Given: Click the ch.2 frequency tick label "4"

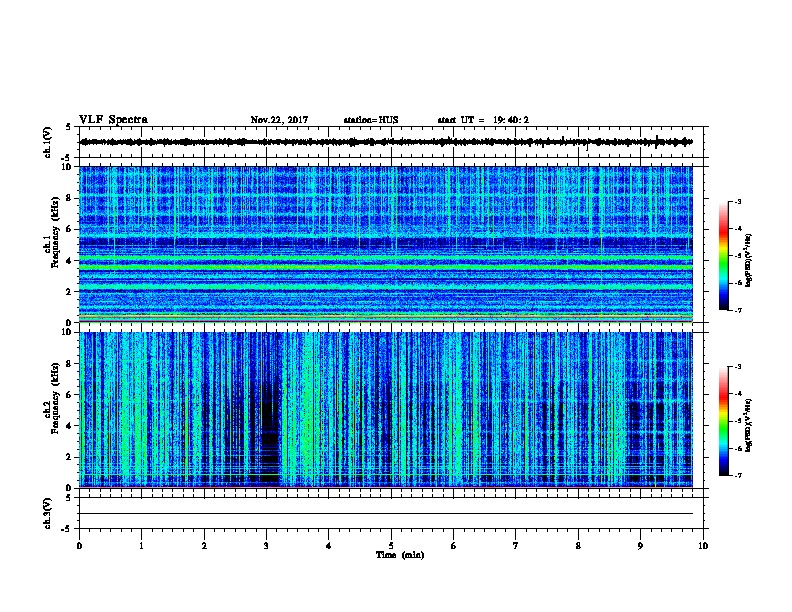Looking at the screenshot, I should (69, 426).
